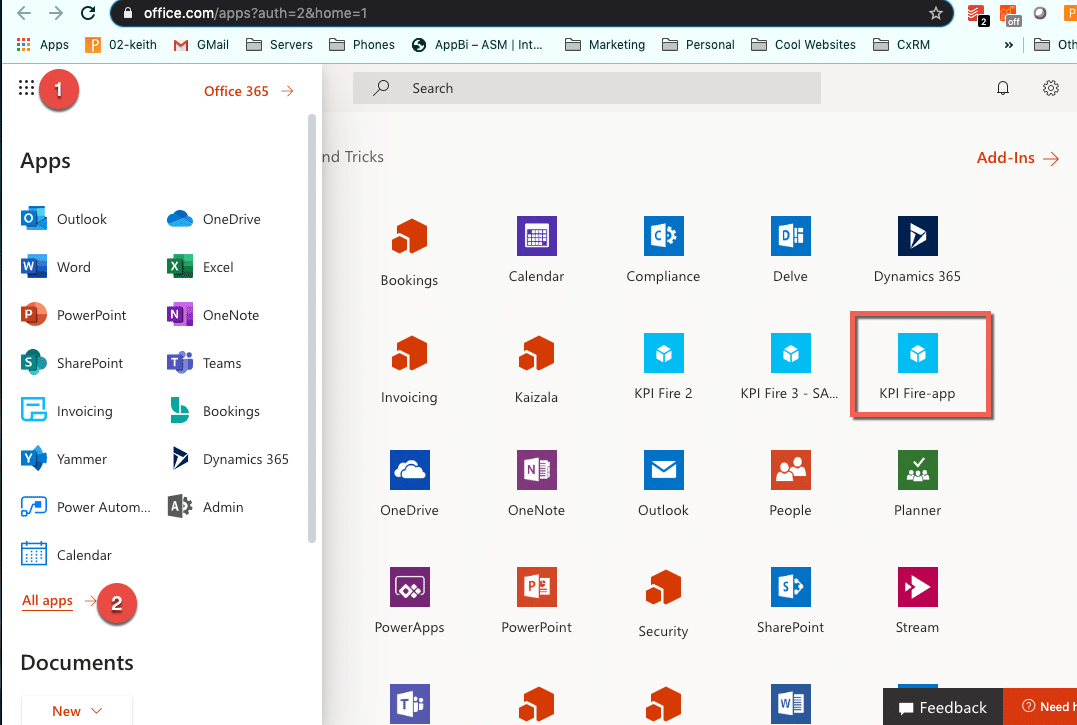Open Calendar in the Apps panel
Viewport: 1077px width, 725px height.
tap(67, 555)
